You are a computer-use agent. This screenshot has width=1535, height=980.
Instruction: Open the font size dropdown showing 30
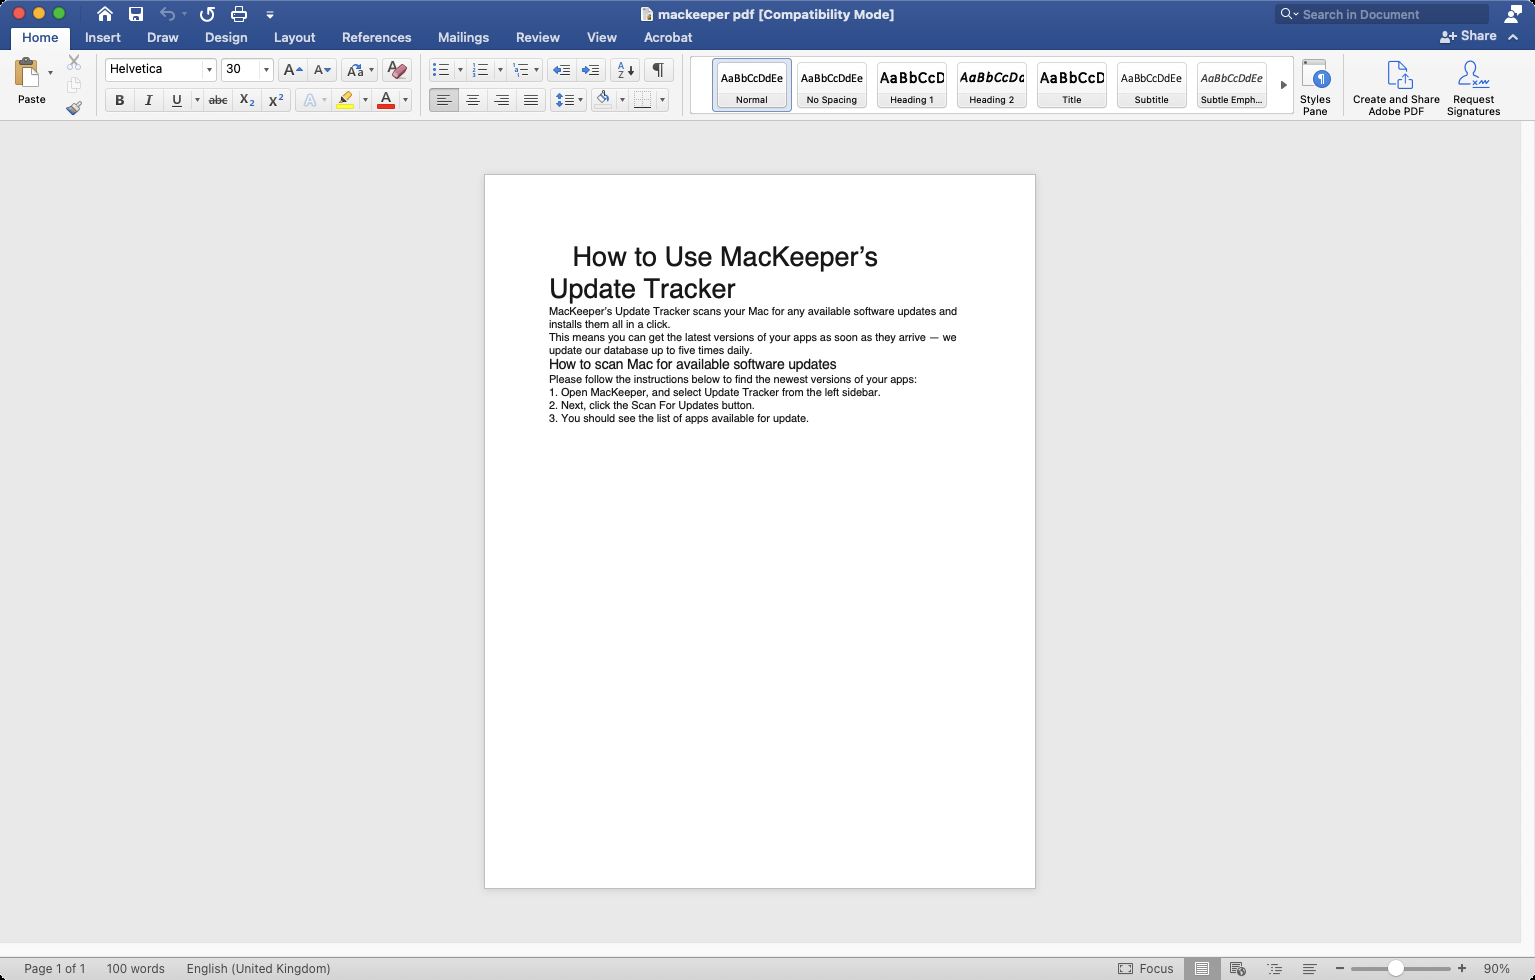266,70
